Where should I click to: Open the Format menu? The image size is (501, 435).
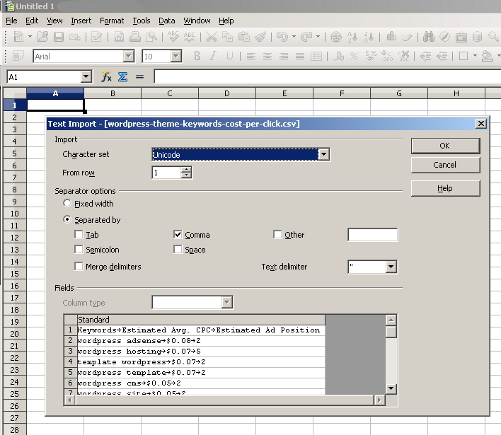(112, 21)
